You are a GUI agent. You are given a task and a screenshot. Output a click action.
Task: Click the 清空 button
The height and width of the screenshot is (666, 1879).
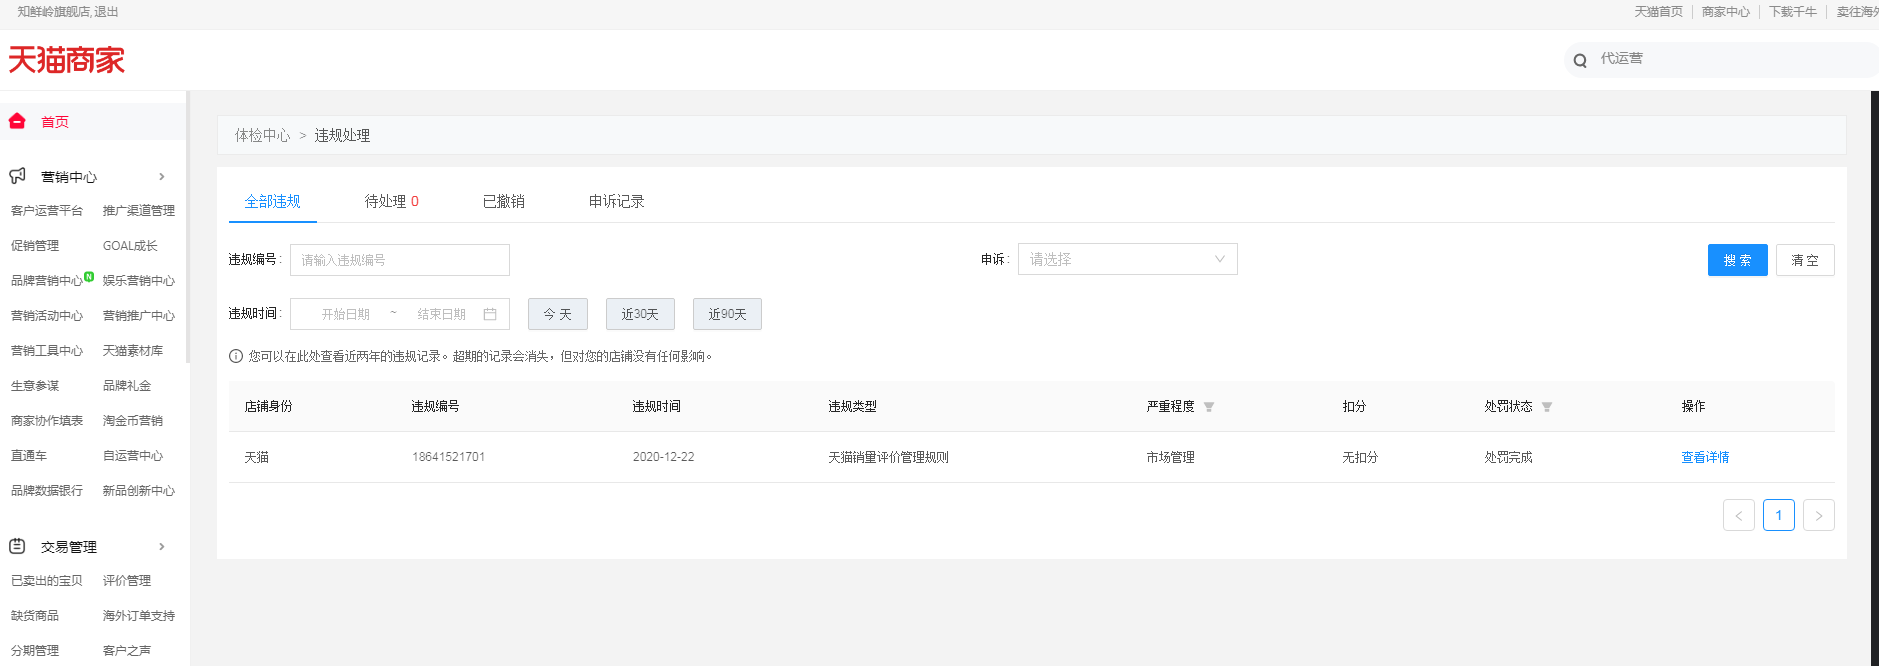pyautogui.click(x=1805, y=260)
